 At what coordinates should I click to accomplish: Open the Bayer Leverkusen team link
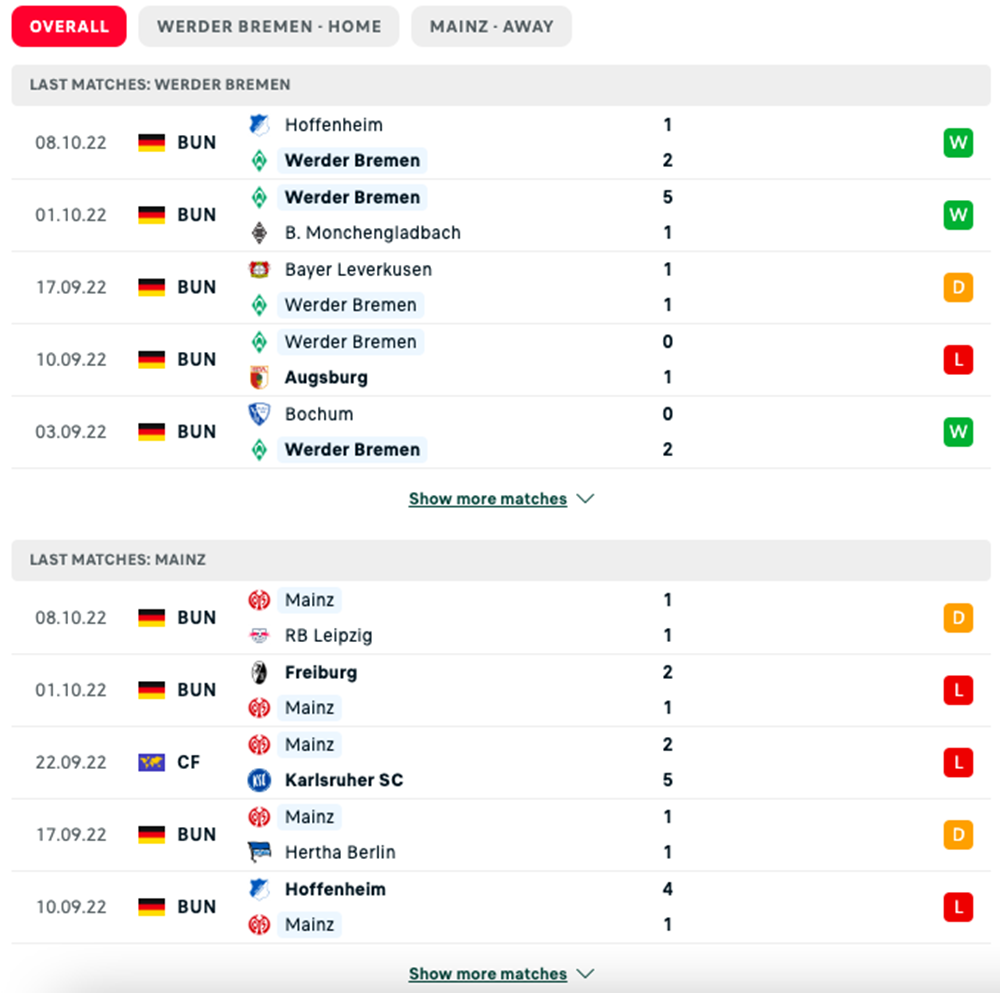coord(358,269)
